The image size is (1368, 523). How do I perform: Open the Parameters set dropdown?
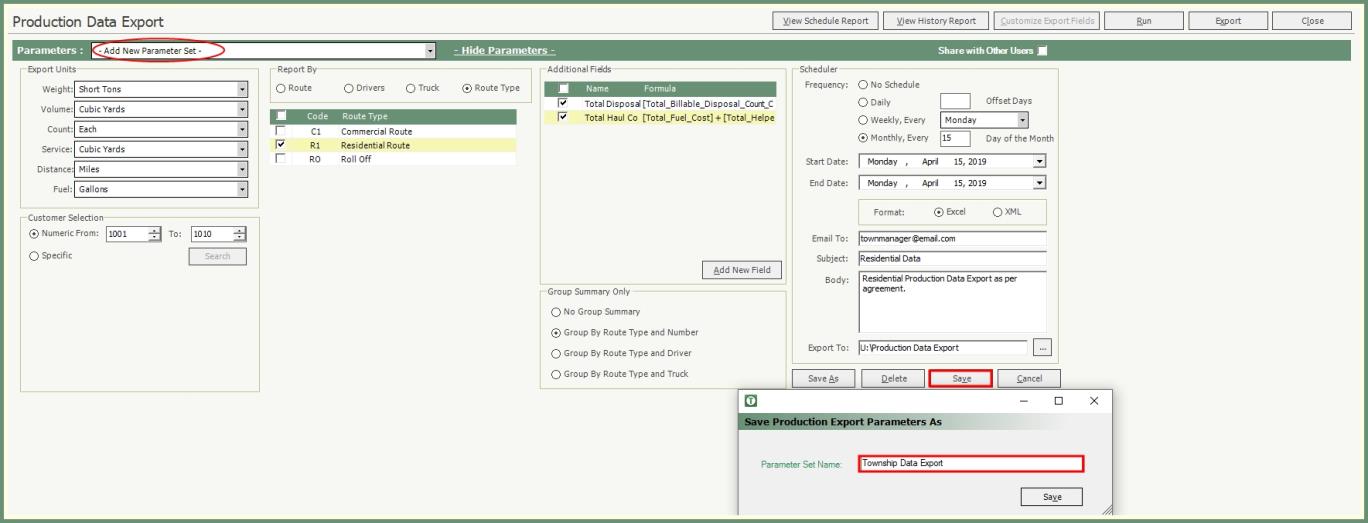(430, 50)
